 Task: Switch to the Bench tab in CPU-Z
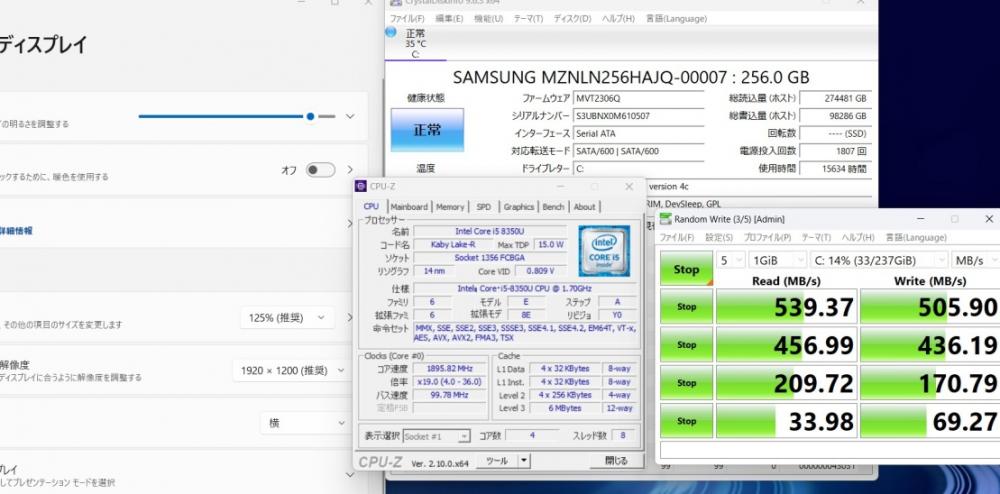click(x=554, y=207)
